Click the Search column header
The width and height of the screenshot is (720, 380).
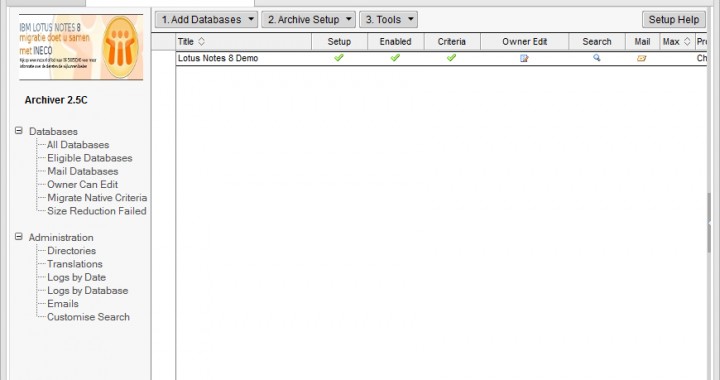coord(597,42)
